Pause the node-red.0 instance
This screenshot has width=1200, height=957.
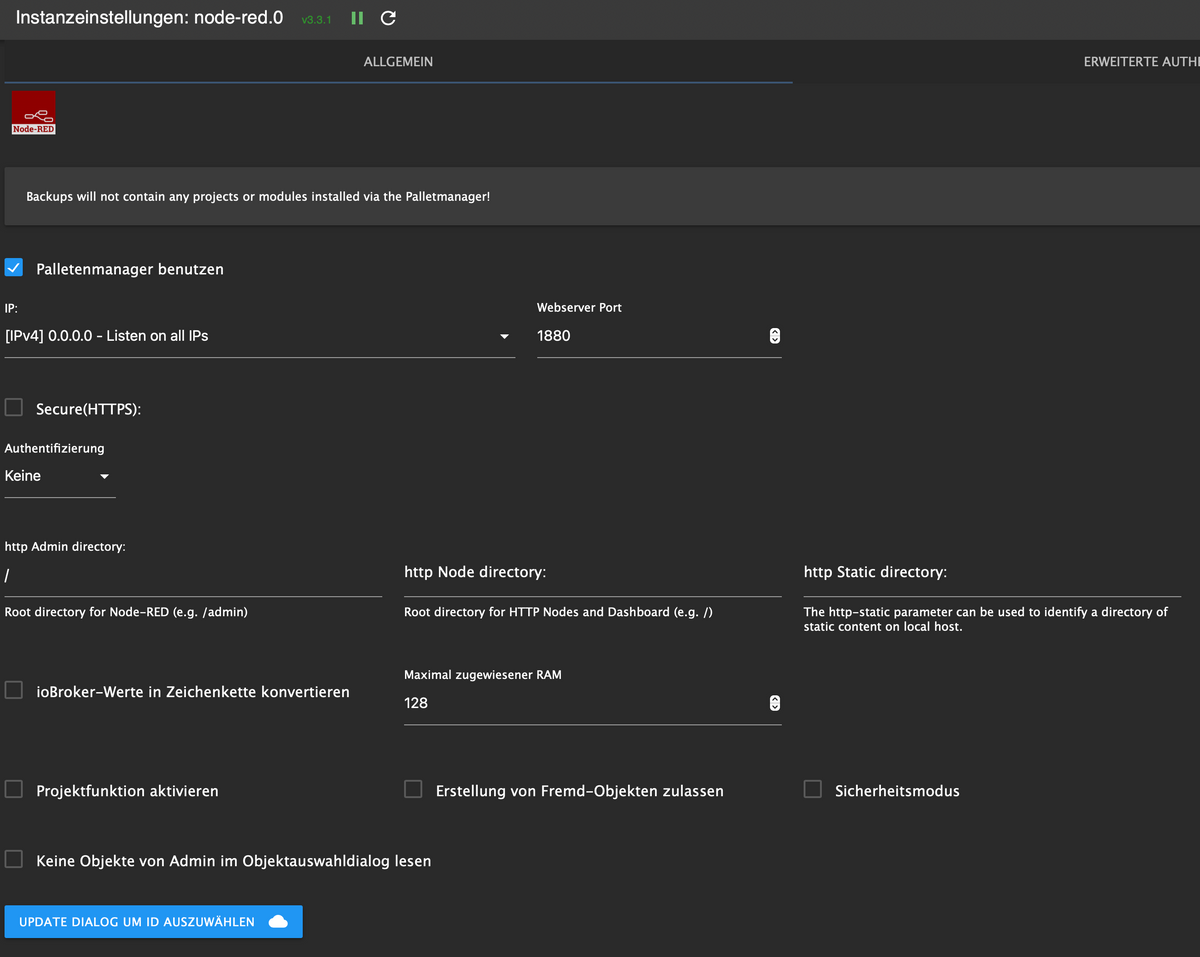pyautogui.click(x=357, y=18)
